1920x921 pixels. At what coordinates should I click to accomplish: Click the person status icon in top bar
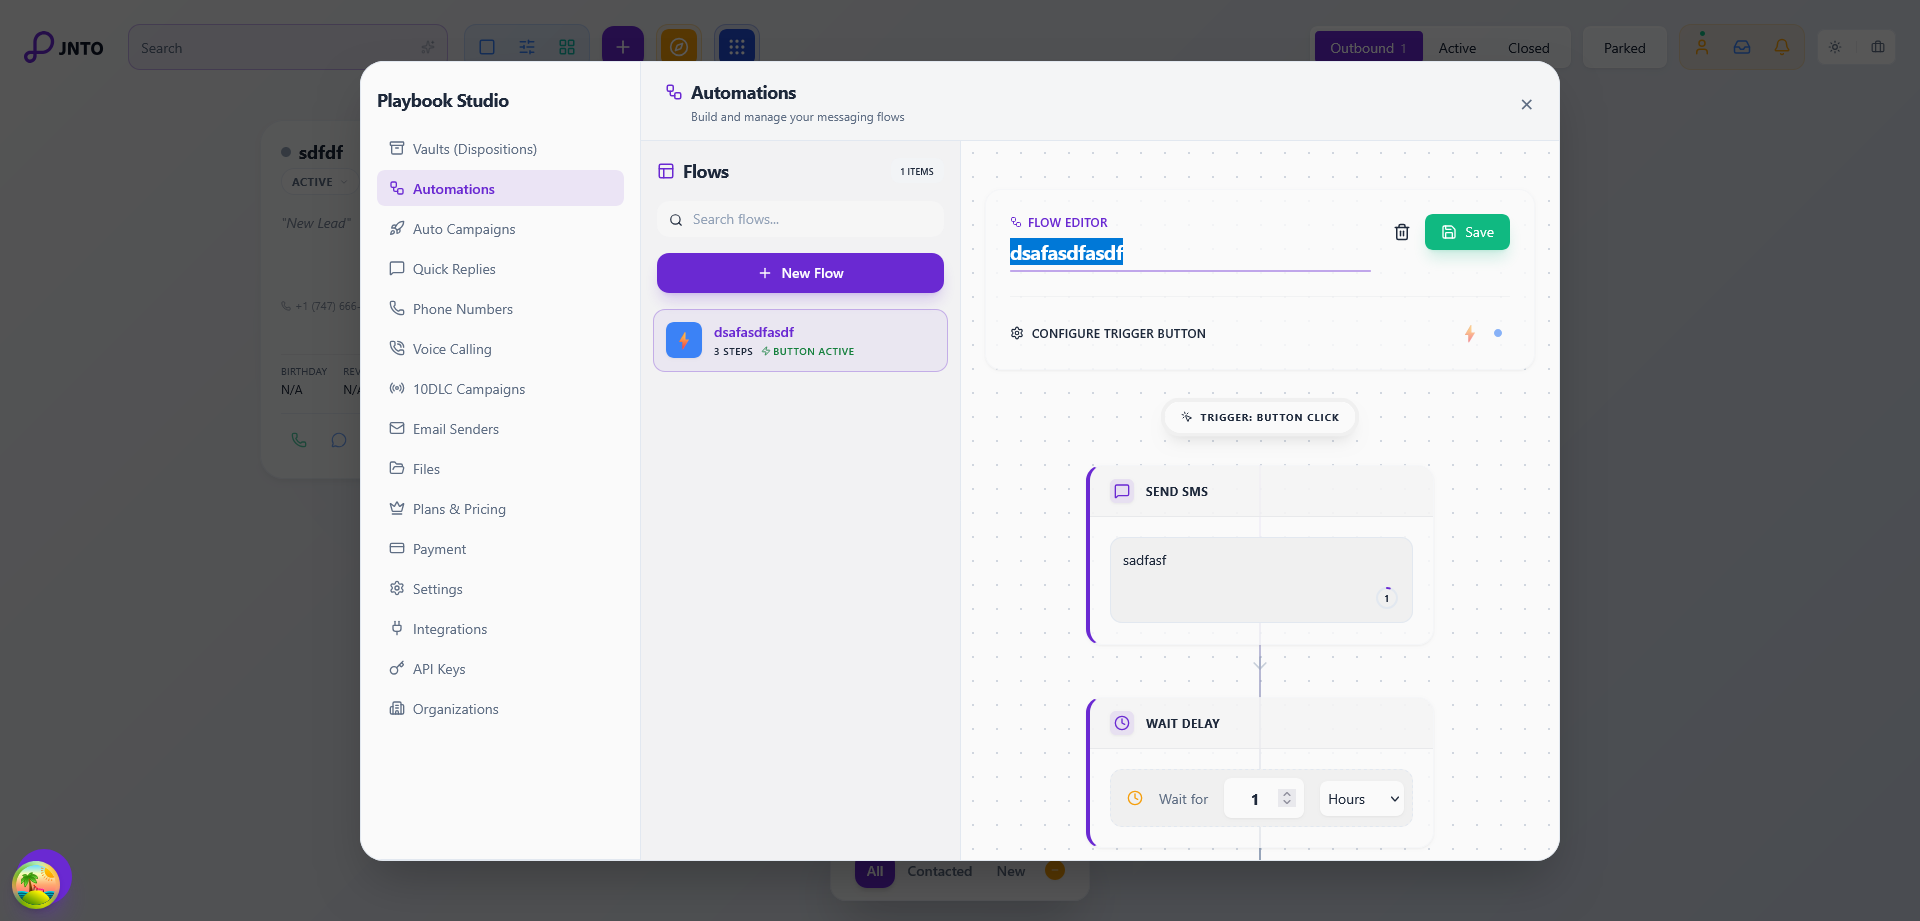tap(1702, 47)
